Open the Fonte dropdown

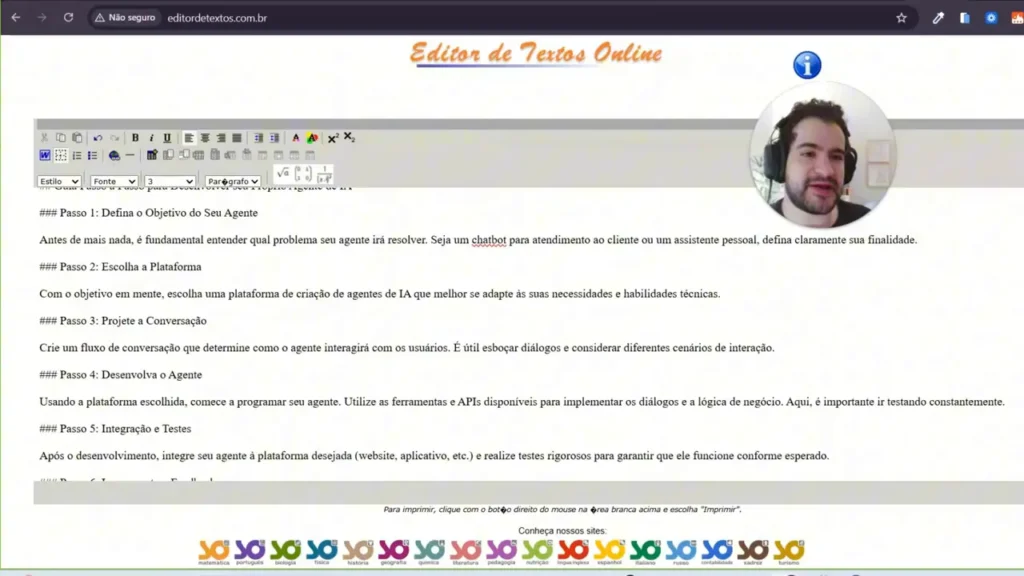coord(113,181)
